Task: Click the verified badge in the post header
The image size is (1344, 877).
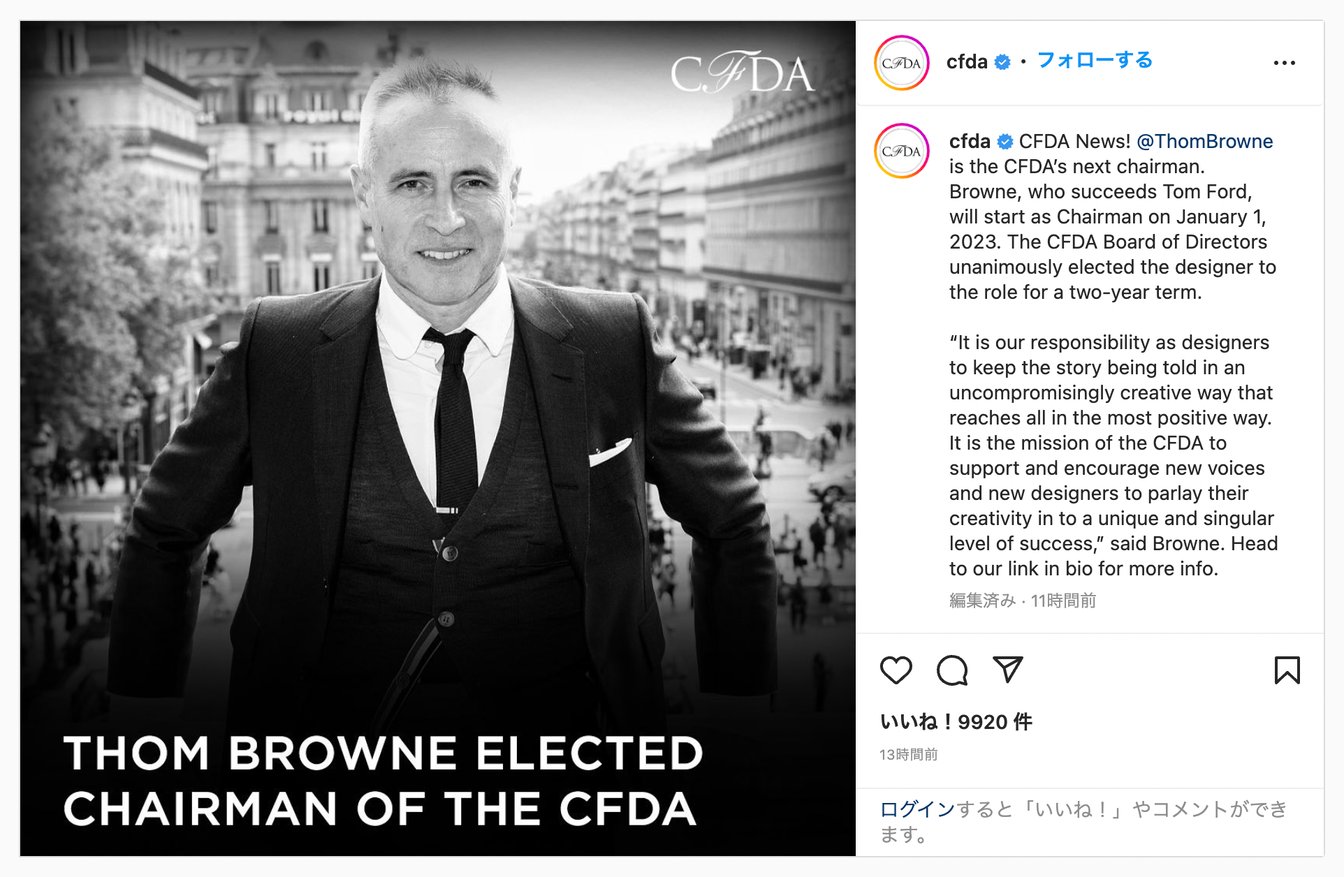Action: 1002,62
